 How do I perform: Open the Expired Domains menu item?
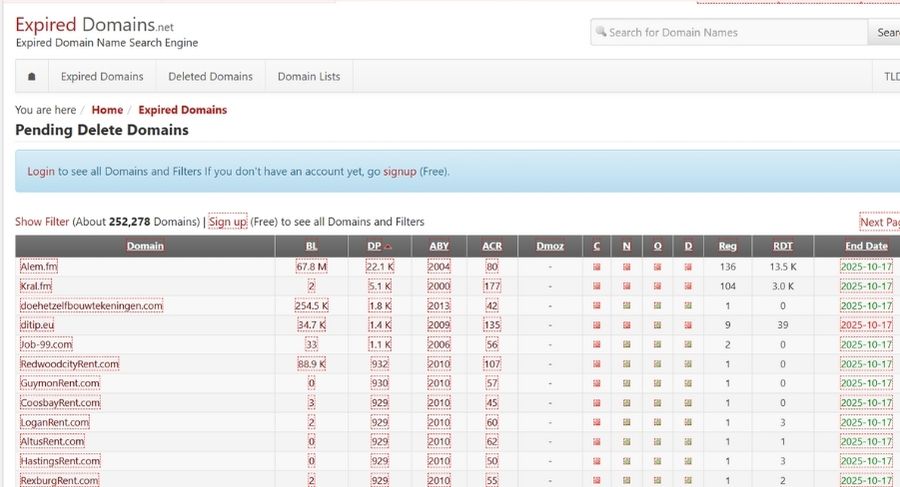[102, 77]
